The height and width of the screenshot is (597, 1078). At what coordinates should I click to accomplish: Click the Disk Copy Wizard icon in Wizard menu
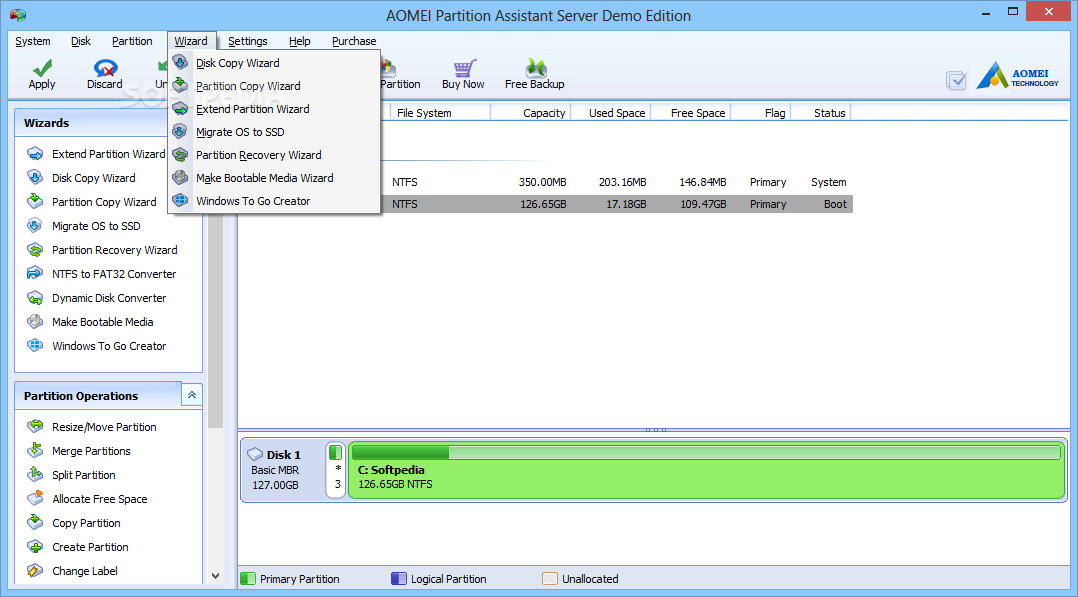(180, 63)
